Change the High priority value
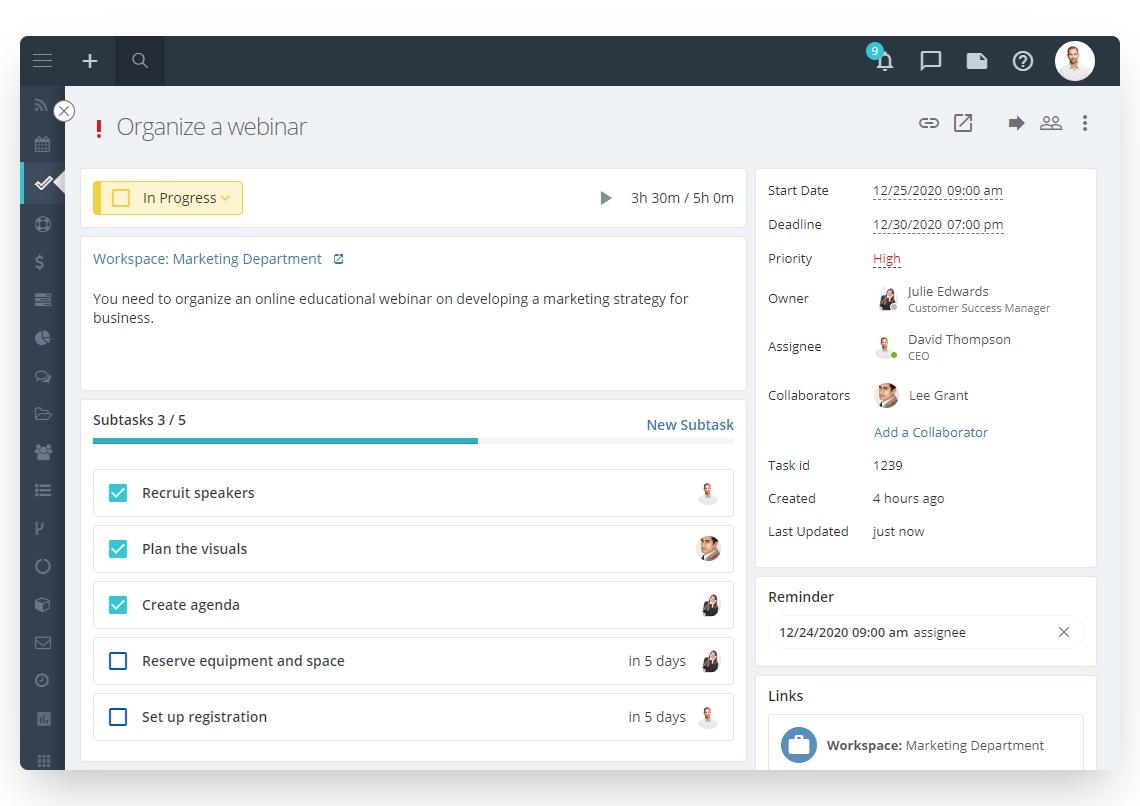 coord(886,259)
